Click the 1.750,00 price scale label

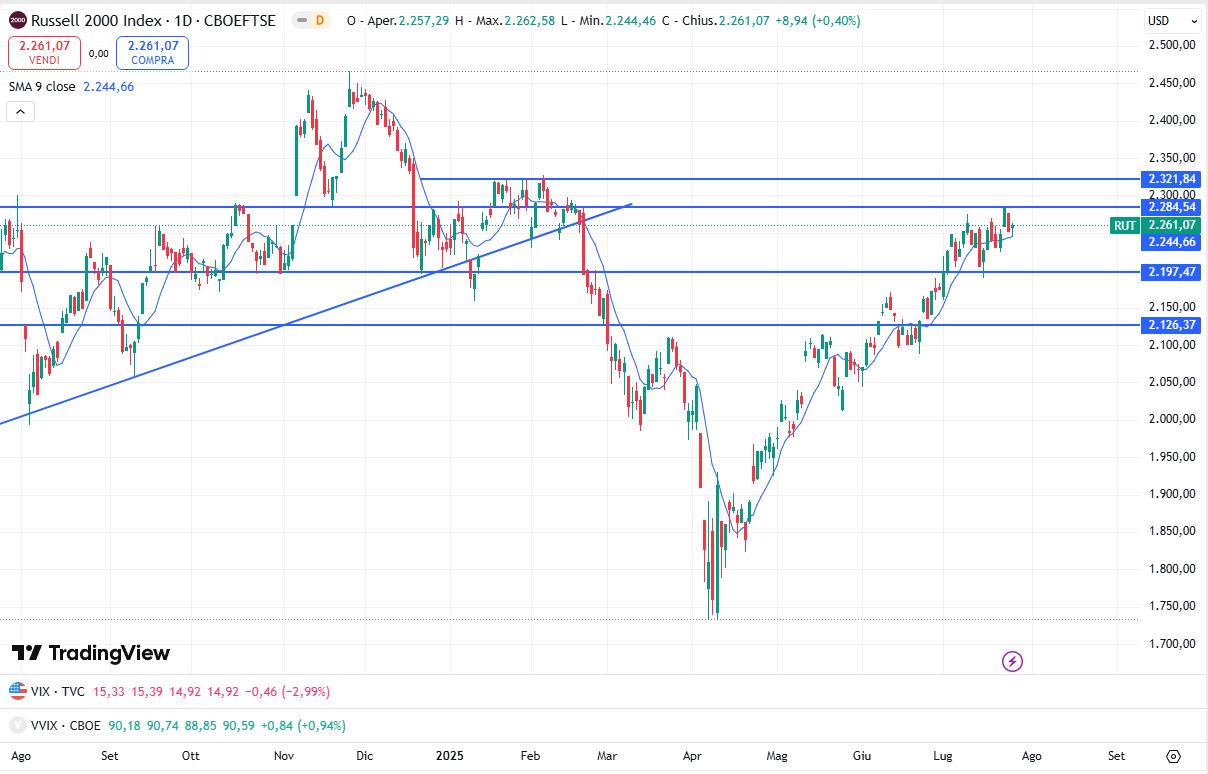[x=1172, y=606]
